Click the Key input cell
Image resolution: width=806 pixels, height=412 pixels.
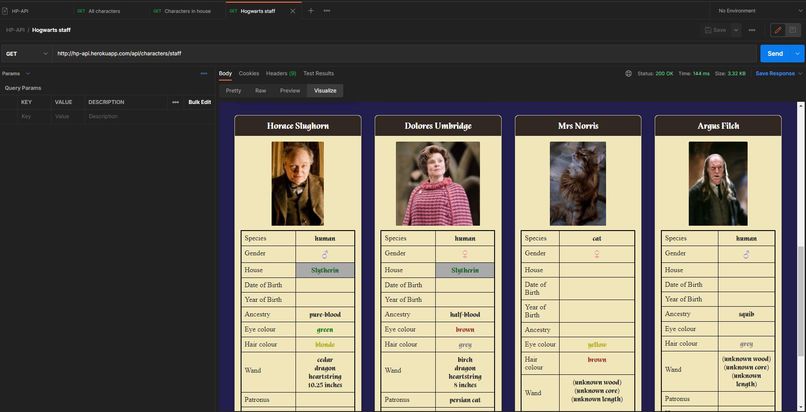click(35, 117)
